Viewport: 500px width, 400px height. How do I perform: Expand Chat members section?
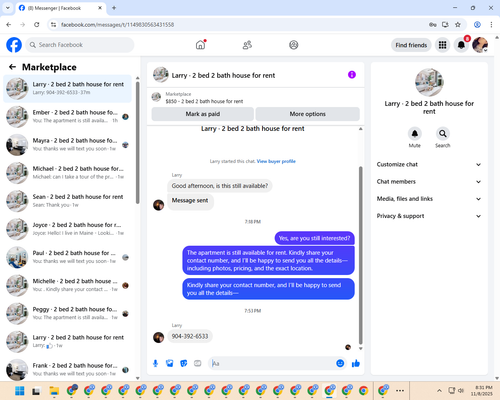tap(429, 182)
